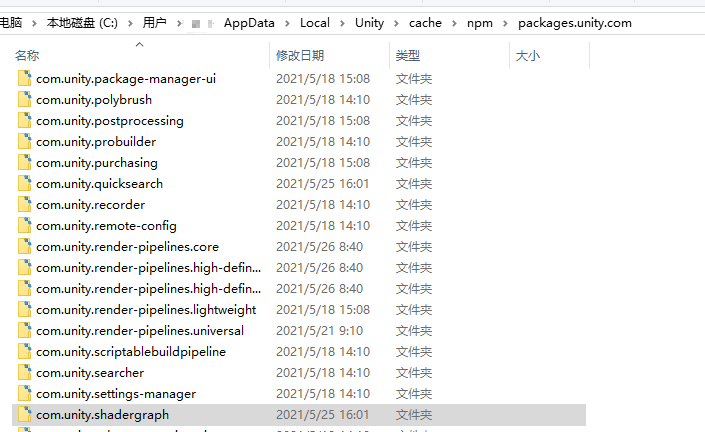Expand the chevron after cache
Image resolution: width=705 pixels, height=432 pixels.
(x=454, y=23)
